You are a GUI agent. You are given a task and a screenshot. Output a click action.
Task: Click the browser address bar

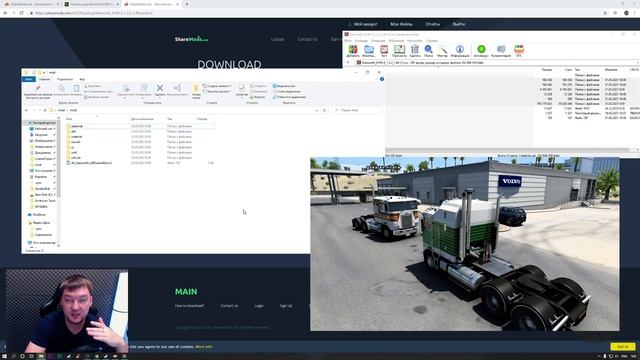(314, 13)
